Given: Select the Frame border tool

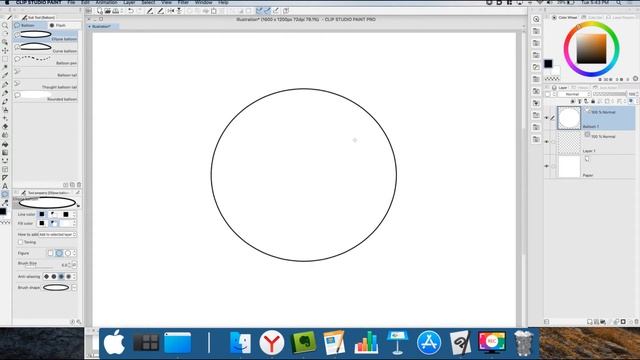Looking at the screenshot, I should click(5, 169).
